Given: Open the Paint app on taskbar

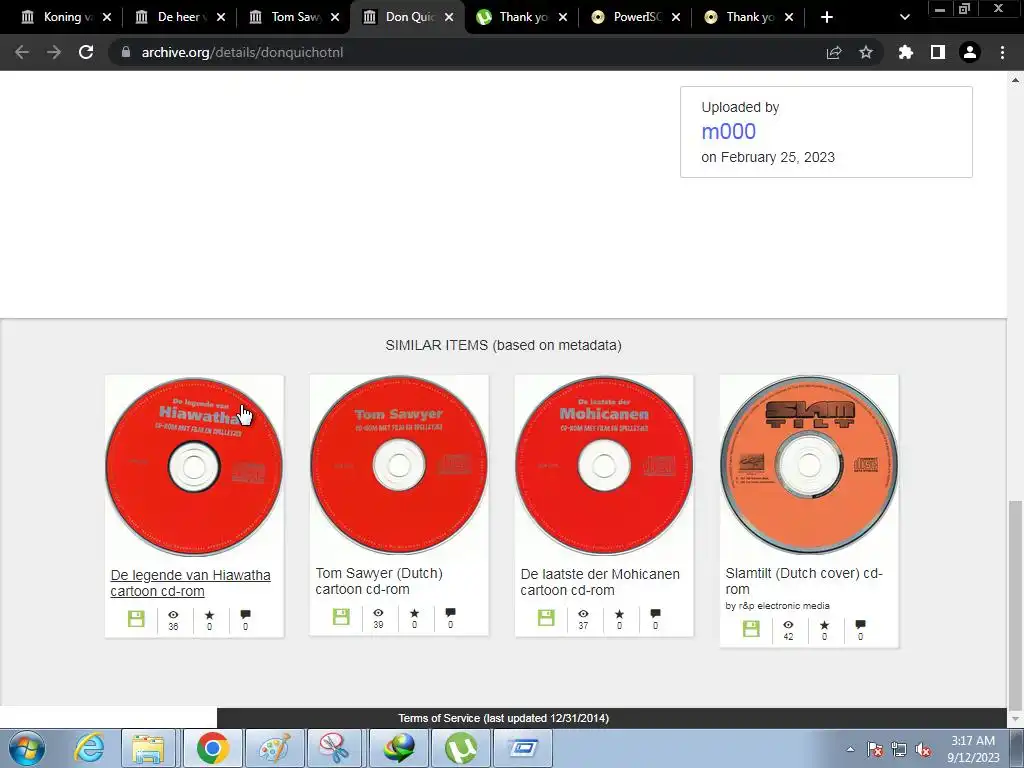Looking at the screenshot, I should point(274,748).
